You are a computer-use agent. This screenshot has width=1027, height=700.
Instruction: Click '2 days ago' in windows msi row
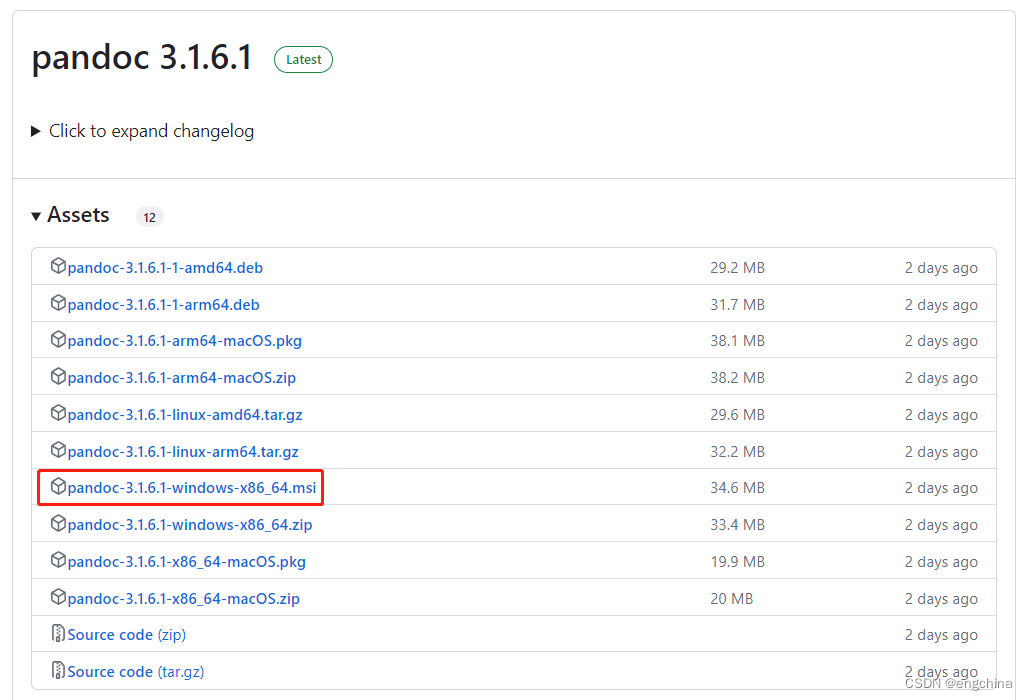click(x=941, y=488)
